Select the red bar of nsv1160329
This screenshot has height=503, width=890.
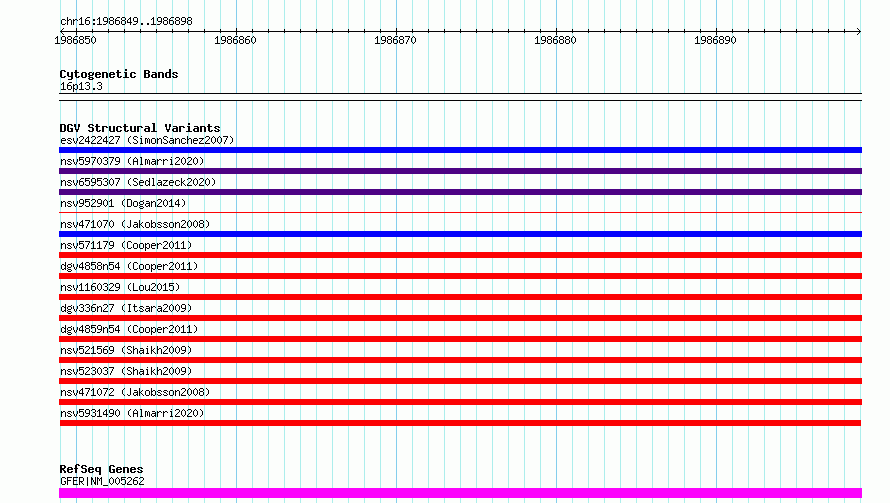tap(460, 297)
